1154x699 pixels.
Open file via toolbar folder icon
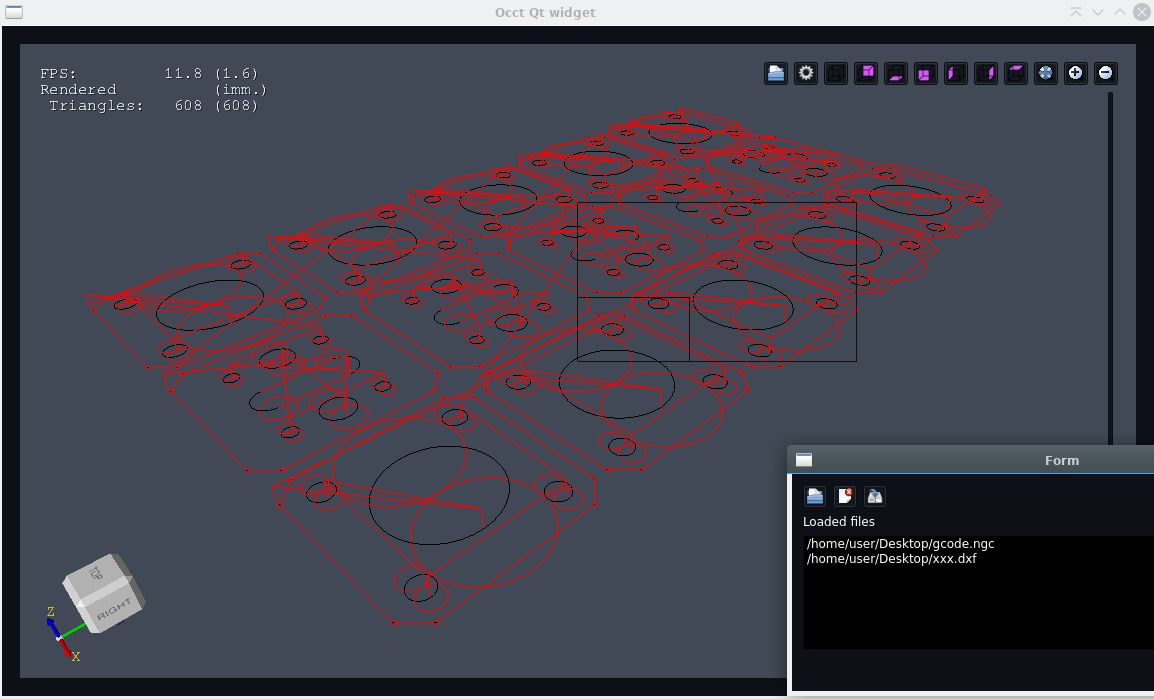[776, 73]
